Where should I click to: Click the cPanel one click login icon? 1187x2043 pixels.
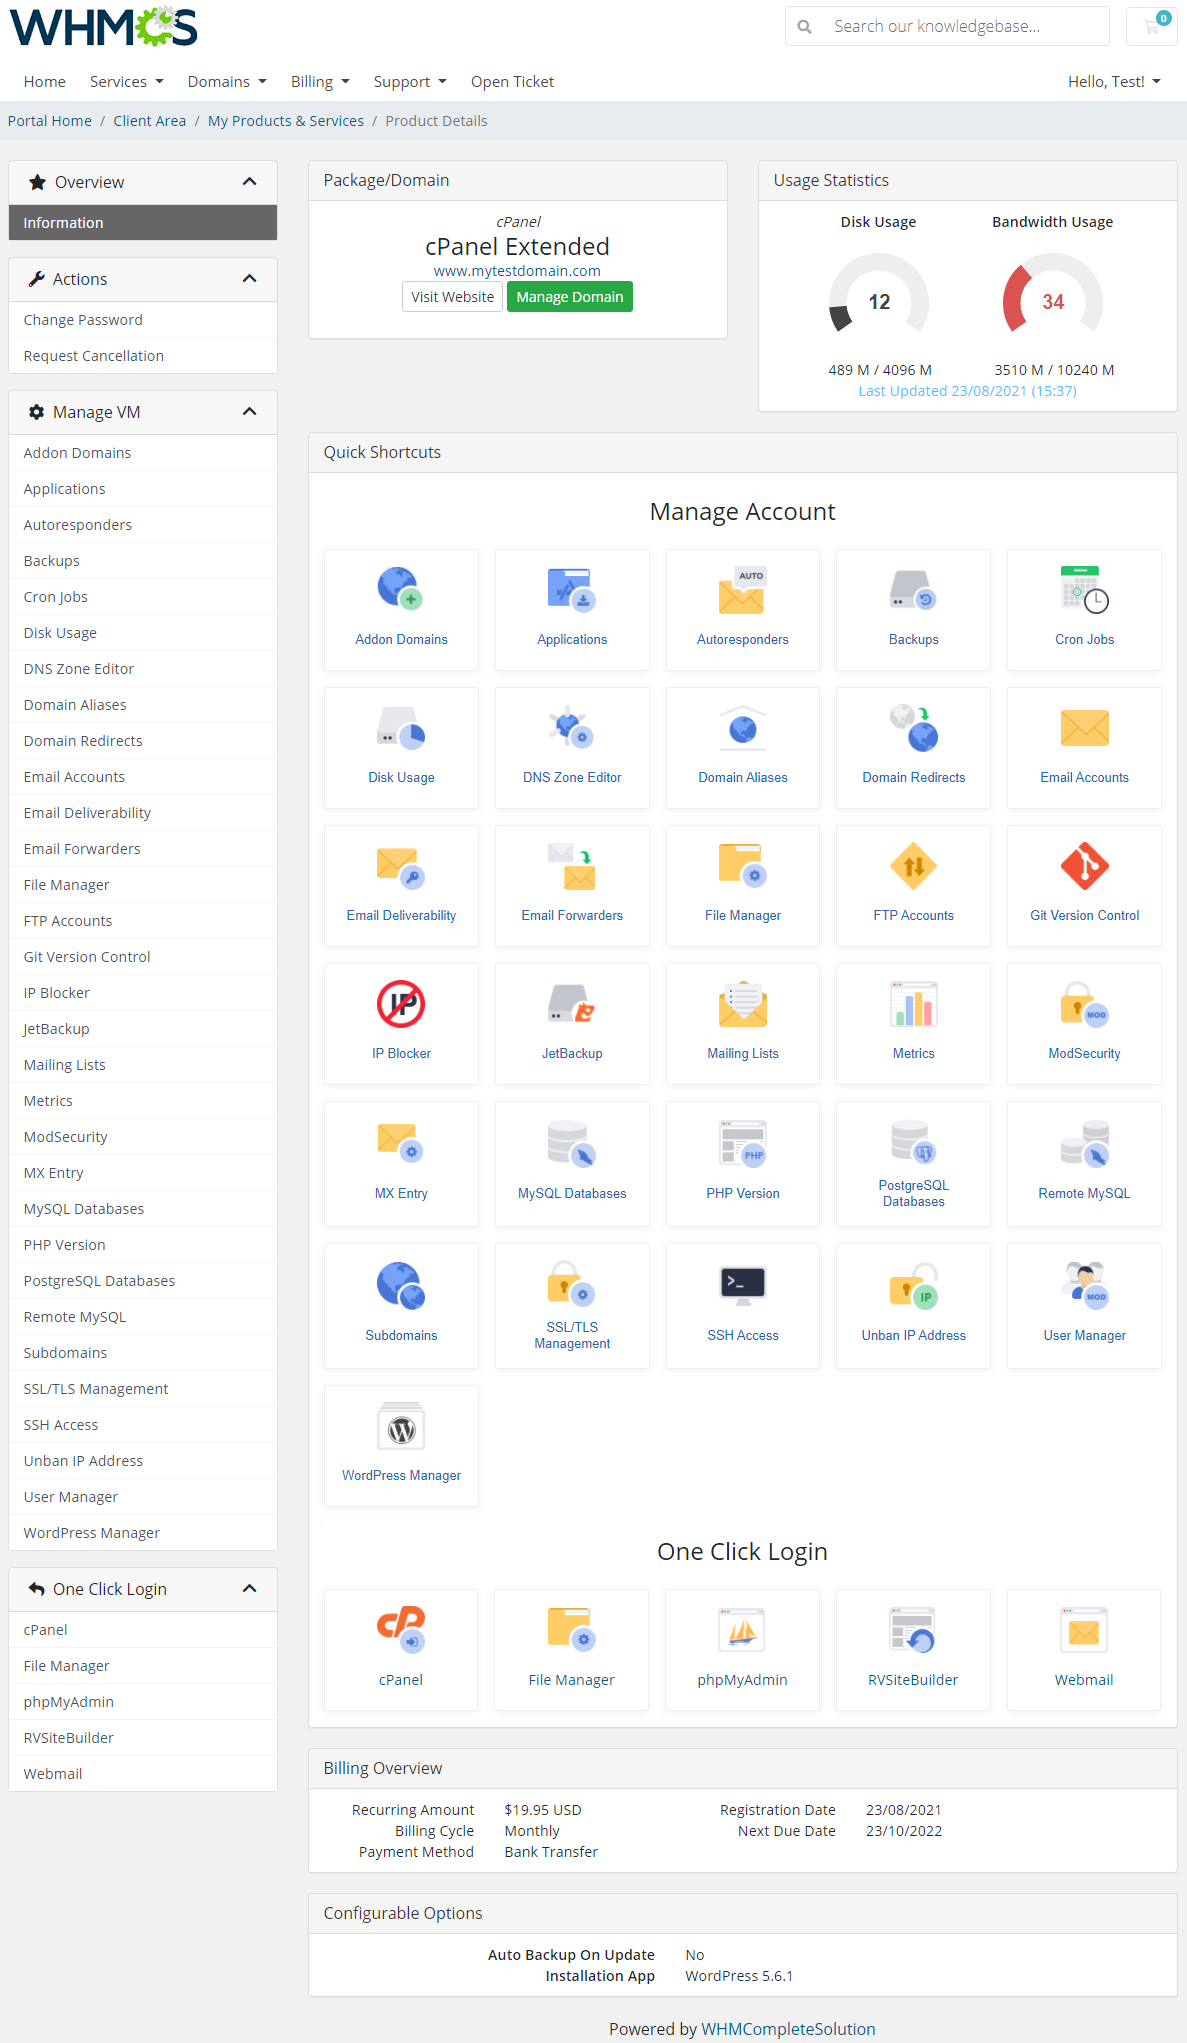pyautogui.click(x=401, y=1629)
